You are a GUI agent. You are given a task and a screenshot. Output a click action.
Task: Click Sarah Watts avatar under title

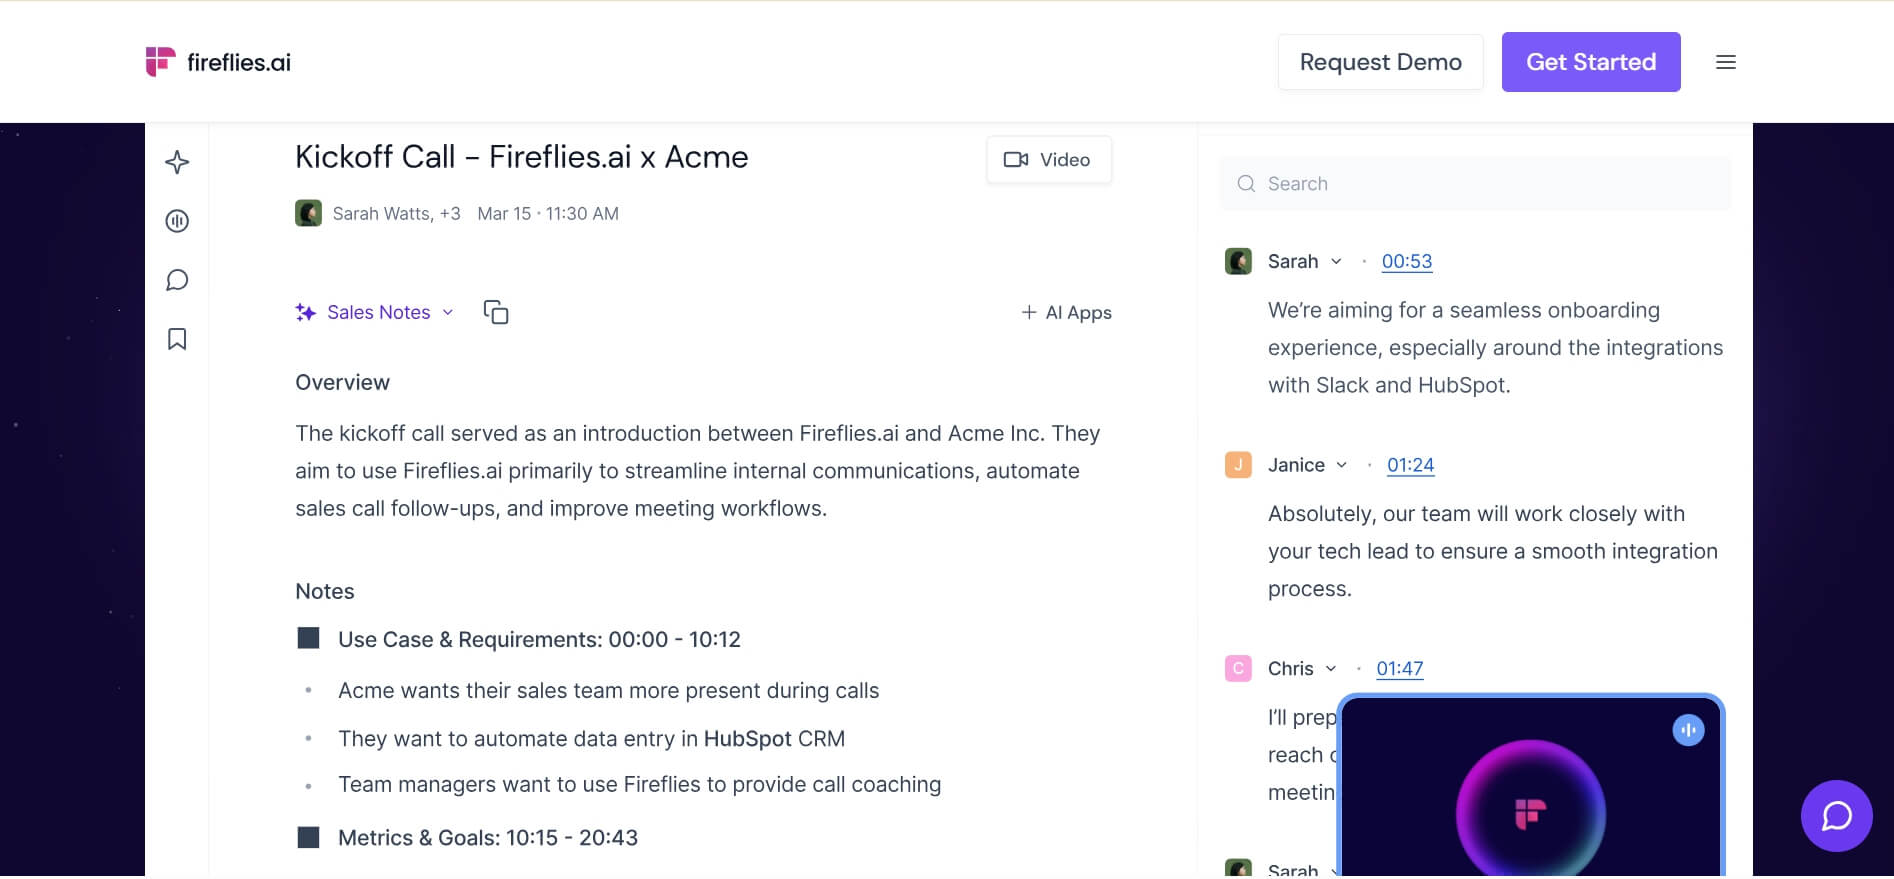(x=308, y=213)
